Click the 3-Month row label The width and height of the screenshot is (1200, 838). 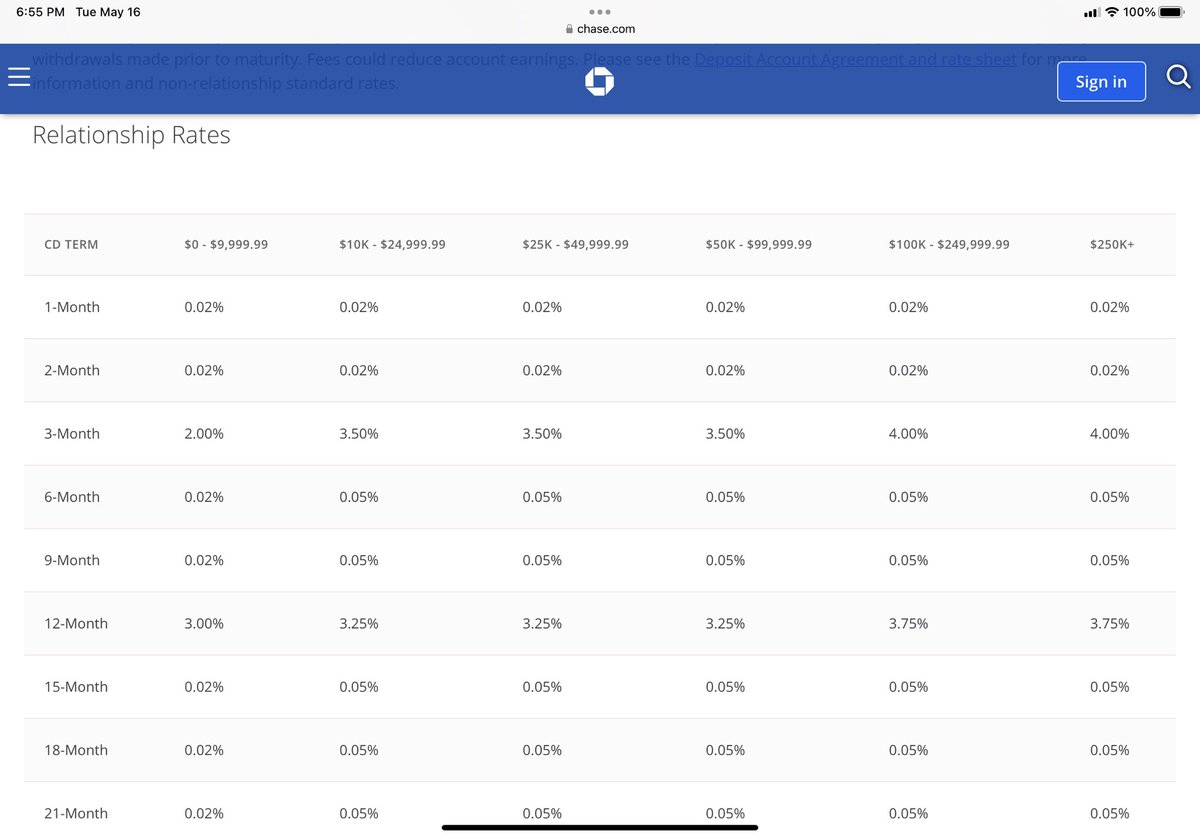click(72, 434)
